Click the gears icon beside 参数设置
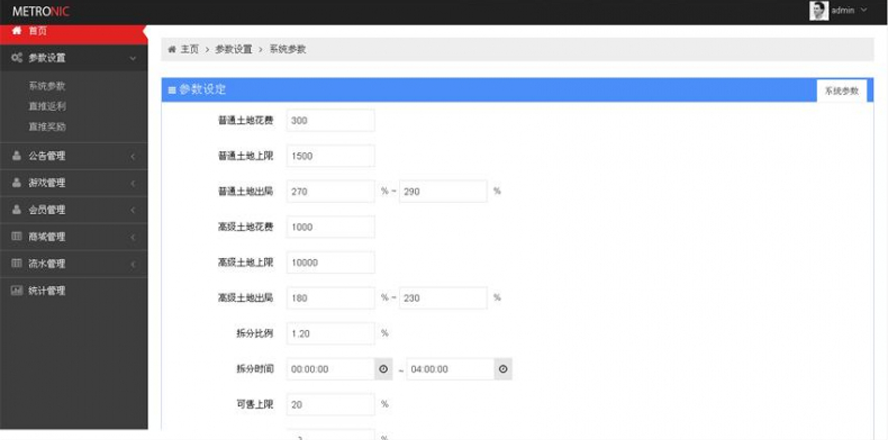This screenshot has height=440, width=888. coord(17,57)
